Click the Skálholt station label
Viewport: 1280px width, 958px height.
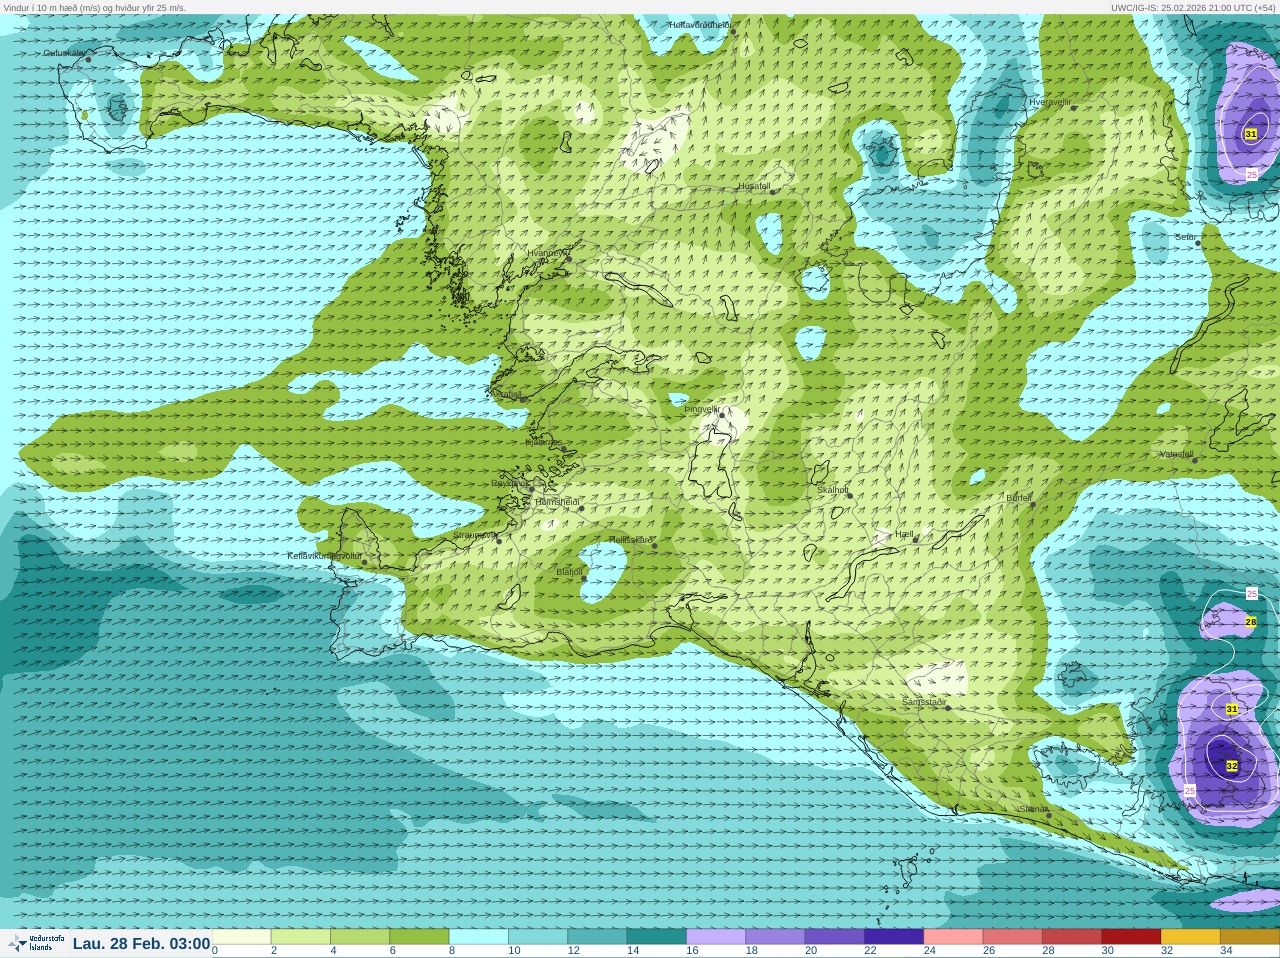point(833,490)
